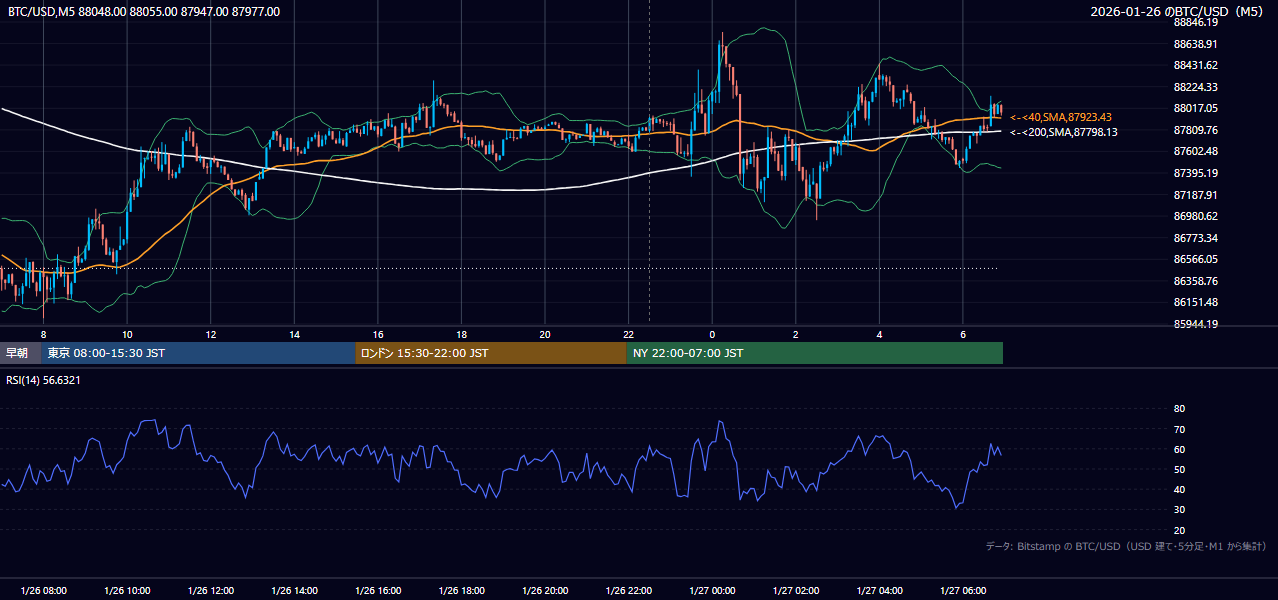The image size is (1278, 600).
Task: Click the price chart hour tick 18
Action: [461, 334]
